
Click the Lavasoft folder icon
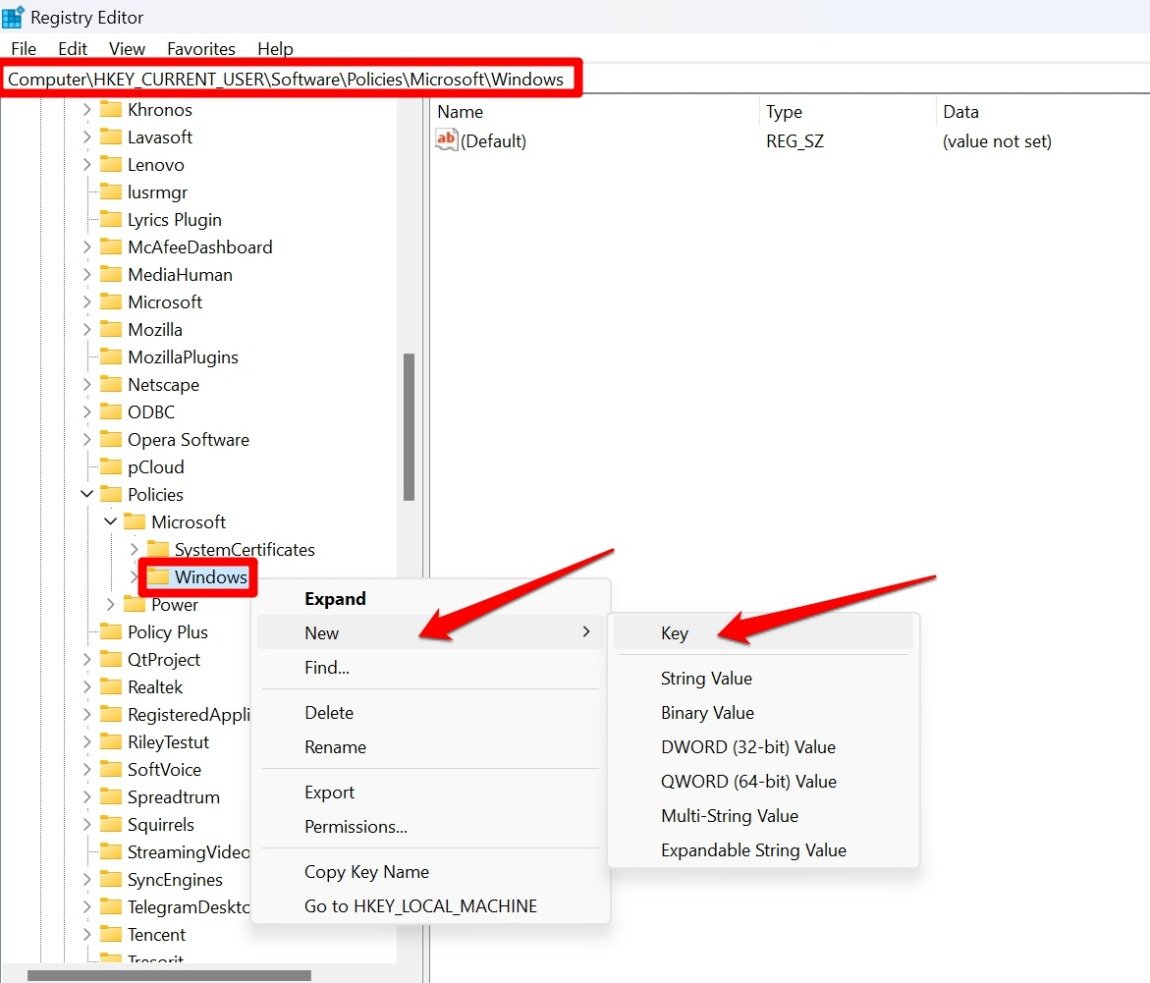pyautogui.click(x=111, y=137)
